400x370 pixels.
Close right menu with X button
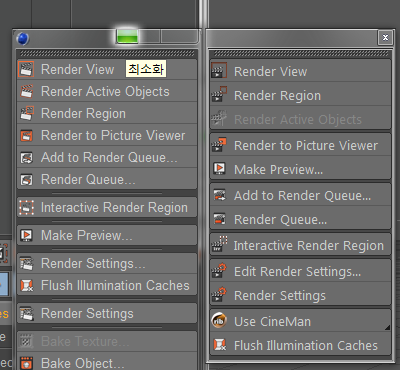pyautogui.click(x=385, y=37)
